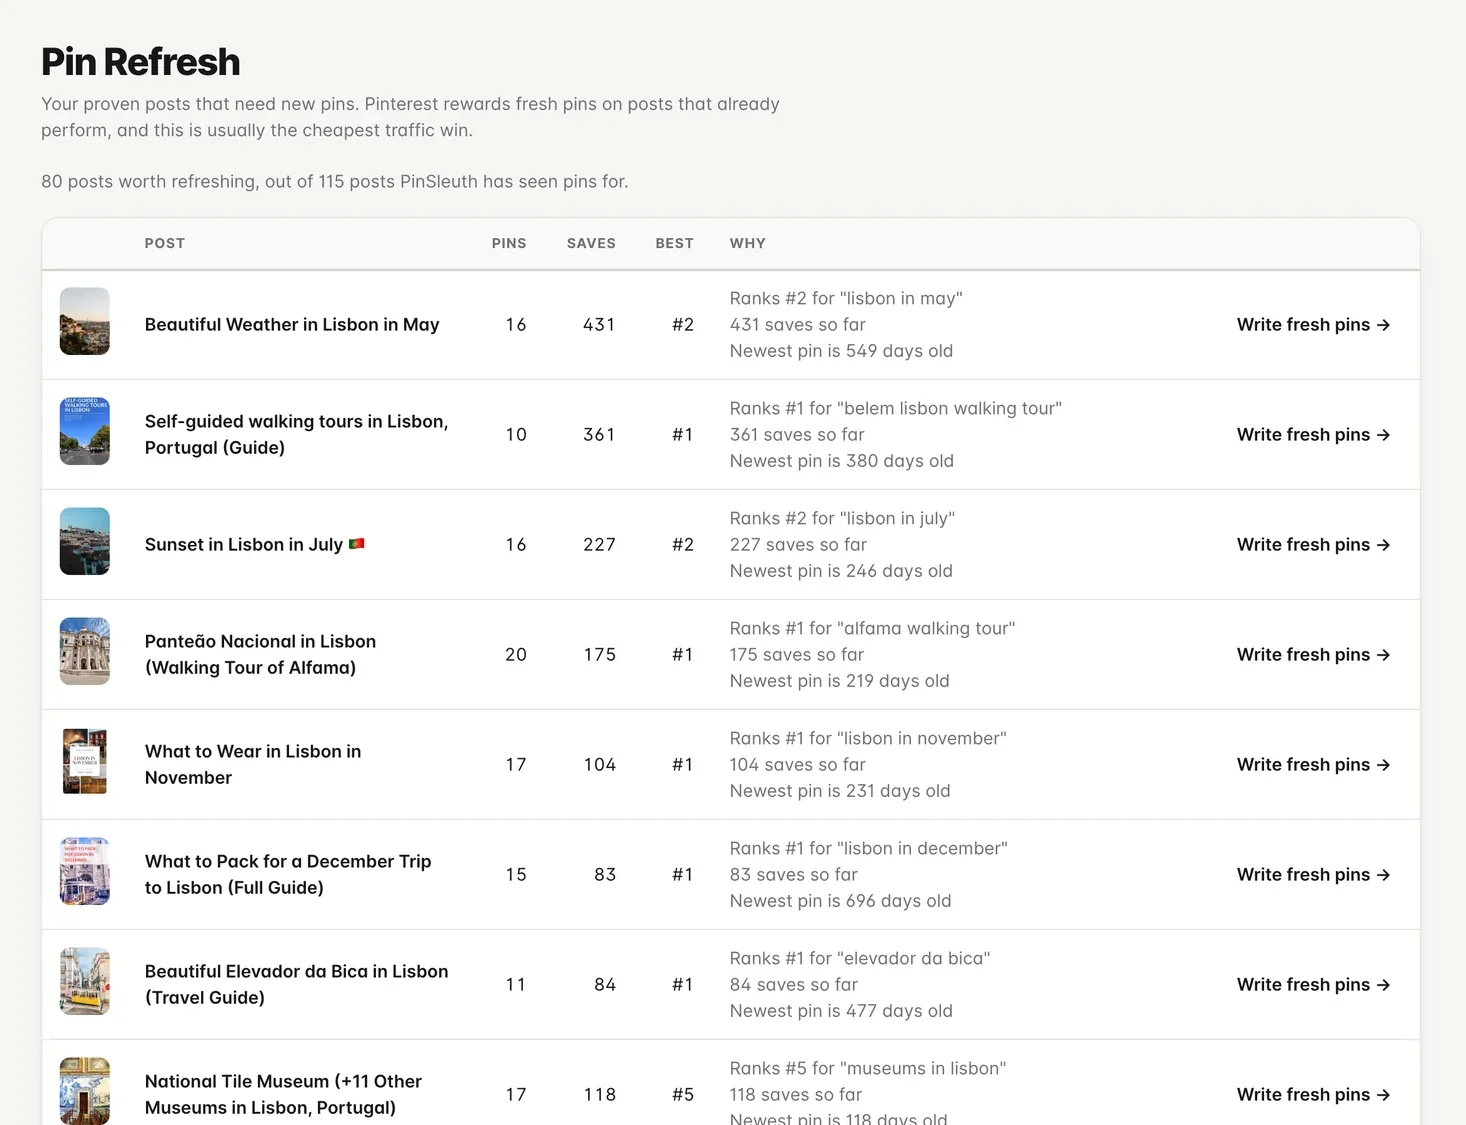Click text Newest pin is 549 days old
This screenshot has height=1125, width=1466.
pos(841,351)
